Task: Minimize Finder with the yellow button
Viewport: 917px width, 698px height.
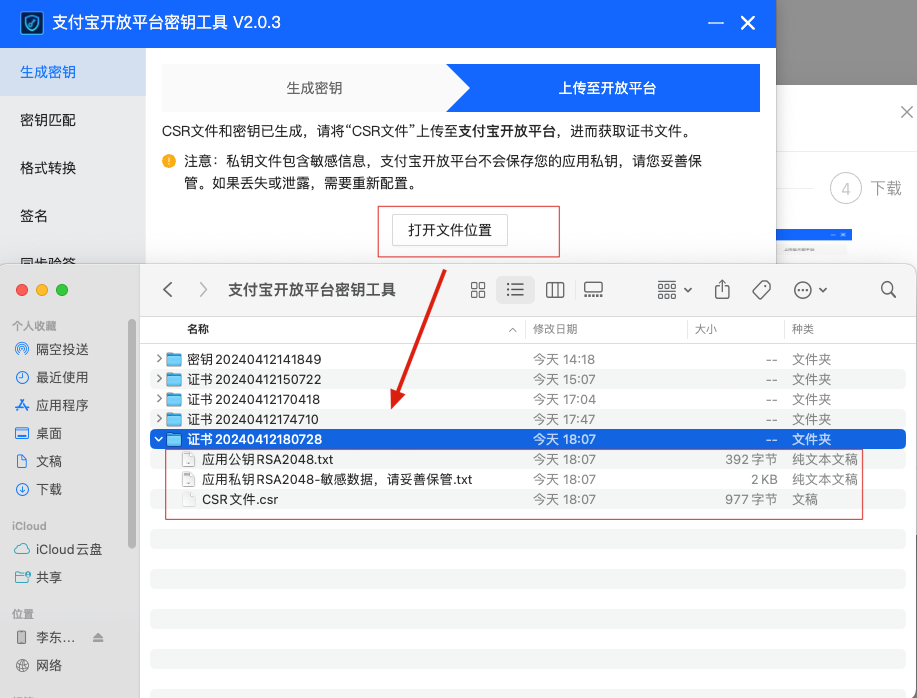Action: [42, 290]
